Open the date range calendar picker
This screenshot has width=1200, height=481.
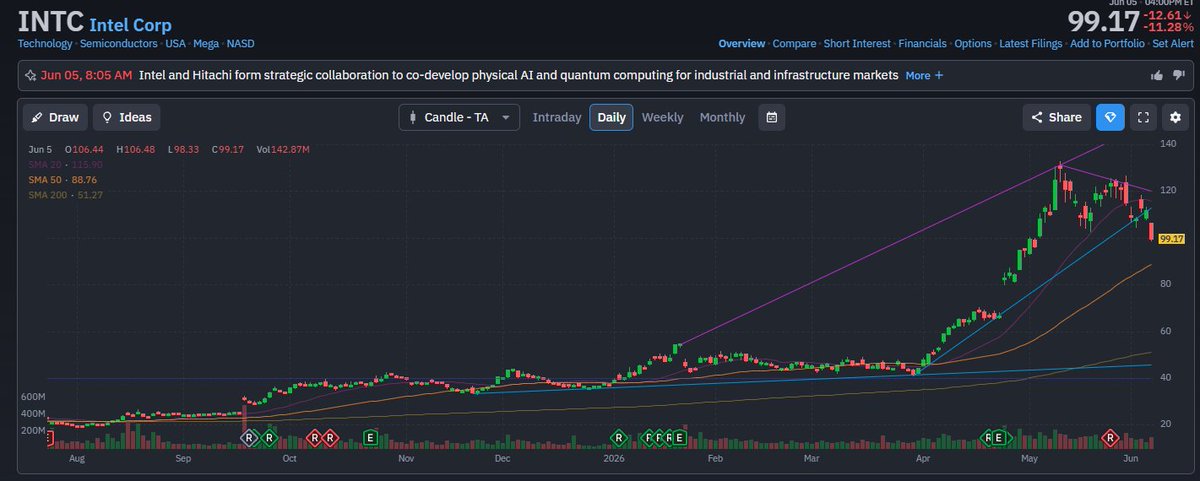pos(771,117)
